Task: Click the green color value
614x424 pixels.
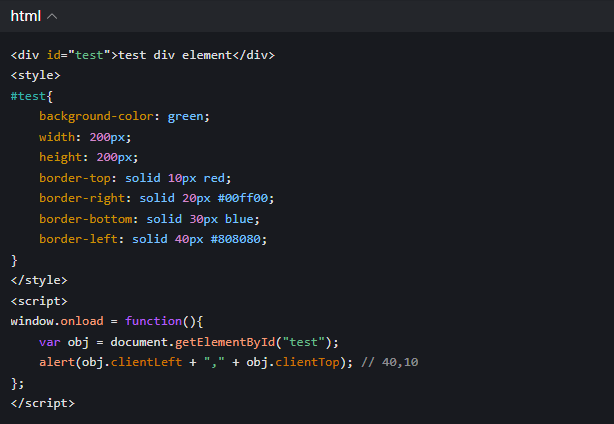Action: (x=188, y=116)
